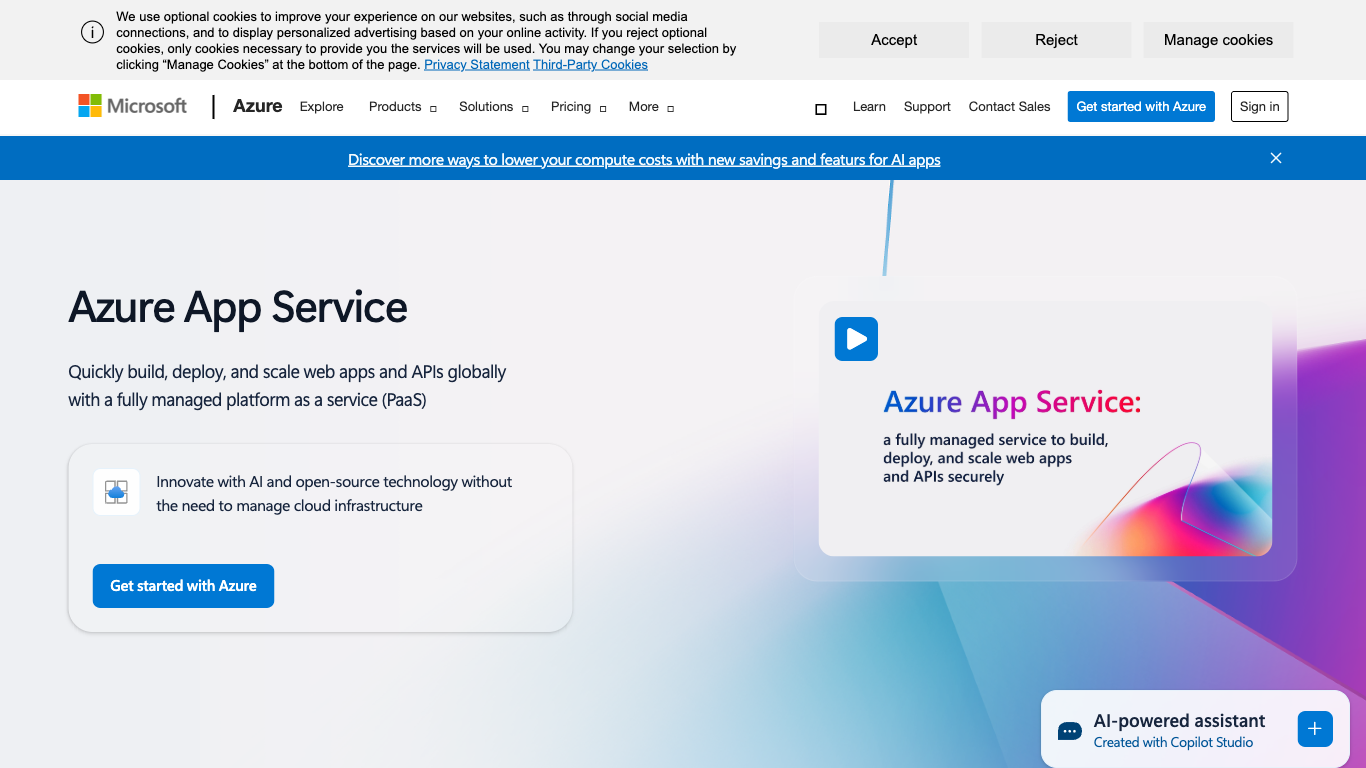Go to the Explore menu item
Viewport: 1366px width, 768px height.
pyautogui.click(x=322, y=107)
